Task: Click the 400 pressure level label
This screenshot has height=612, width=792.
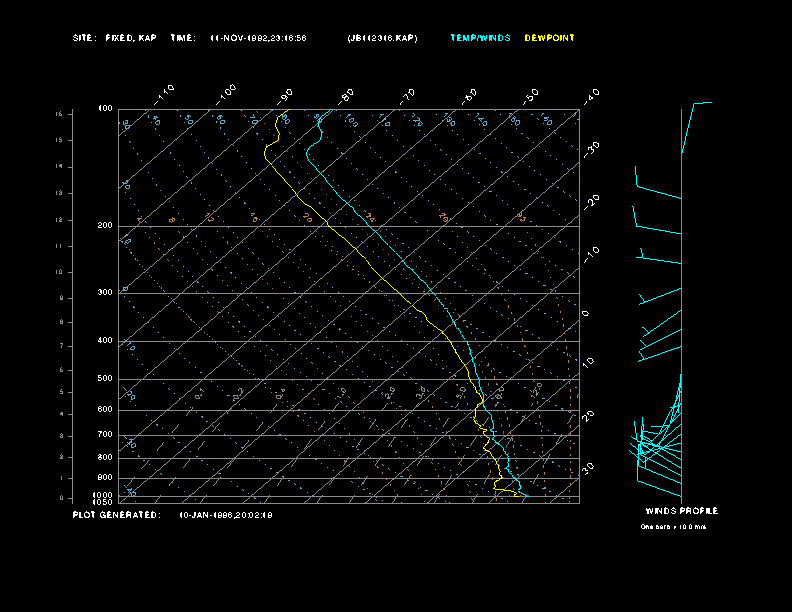Action: point(104,341)
